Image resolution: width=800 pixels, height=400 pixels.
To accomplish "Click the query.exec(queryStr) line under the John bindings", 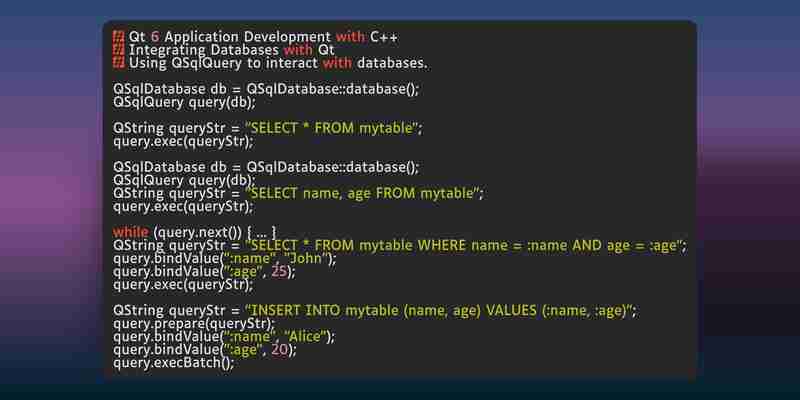I will (x=183, y=285).
